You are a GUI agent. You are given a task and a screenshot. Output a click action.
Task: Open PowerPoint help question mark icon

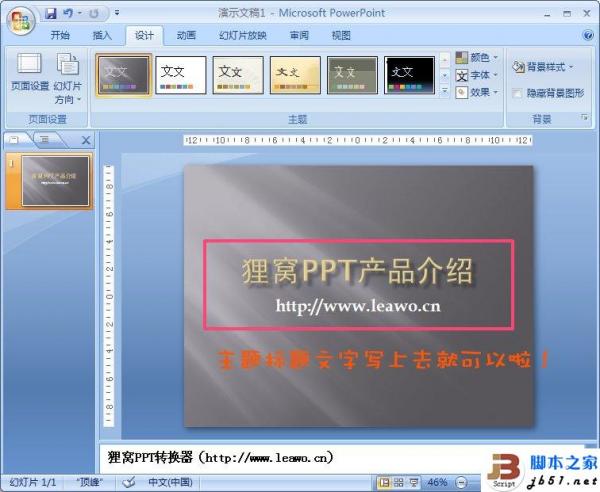pos(587,35)
